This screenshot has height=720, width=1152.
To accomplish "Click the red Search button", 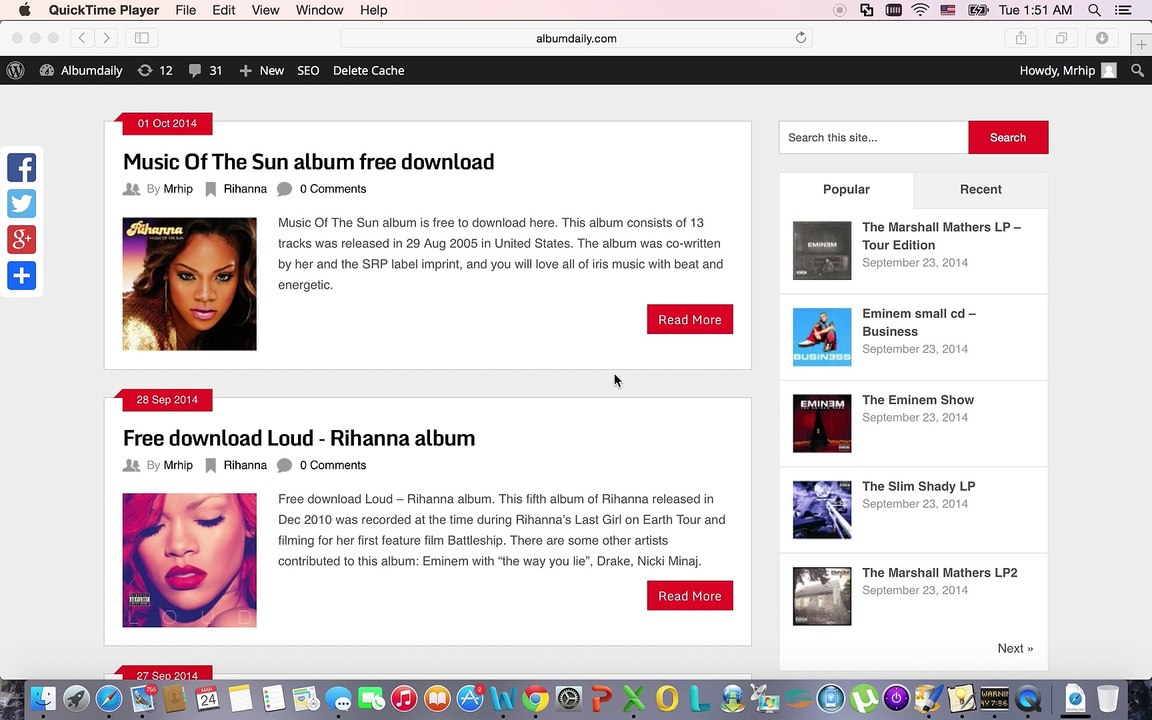I will click(x=1008, y=137).
